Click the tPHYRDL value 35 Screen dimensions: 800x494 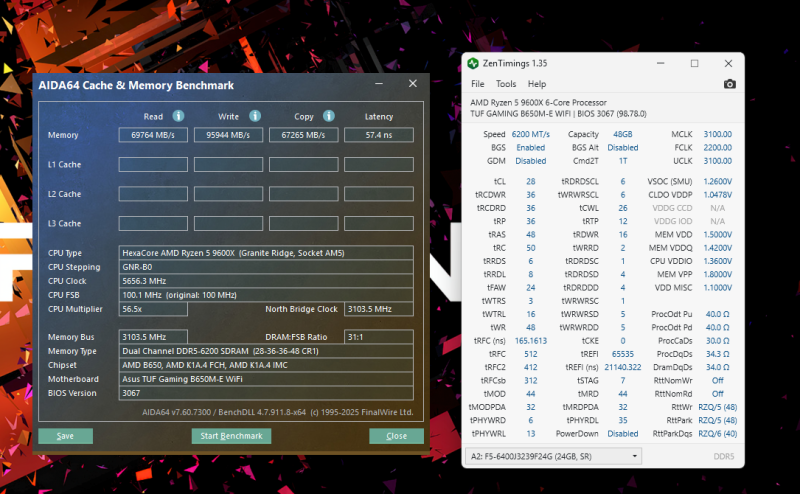coord(622,420)
